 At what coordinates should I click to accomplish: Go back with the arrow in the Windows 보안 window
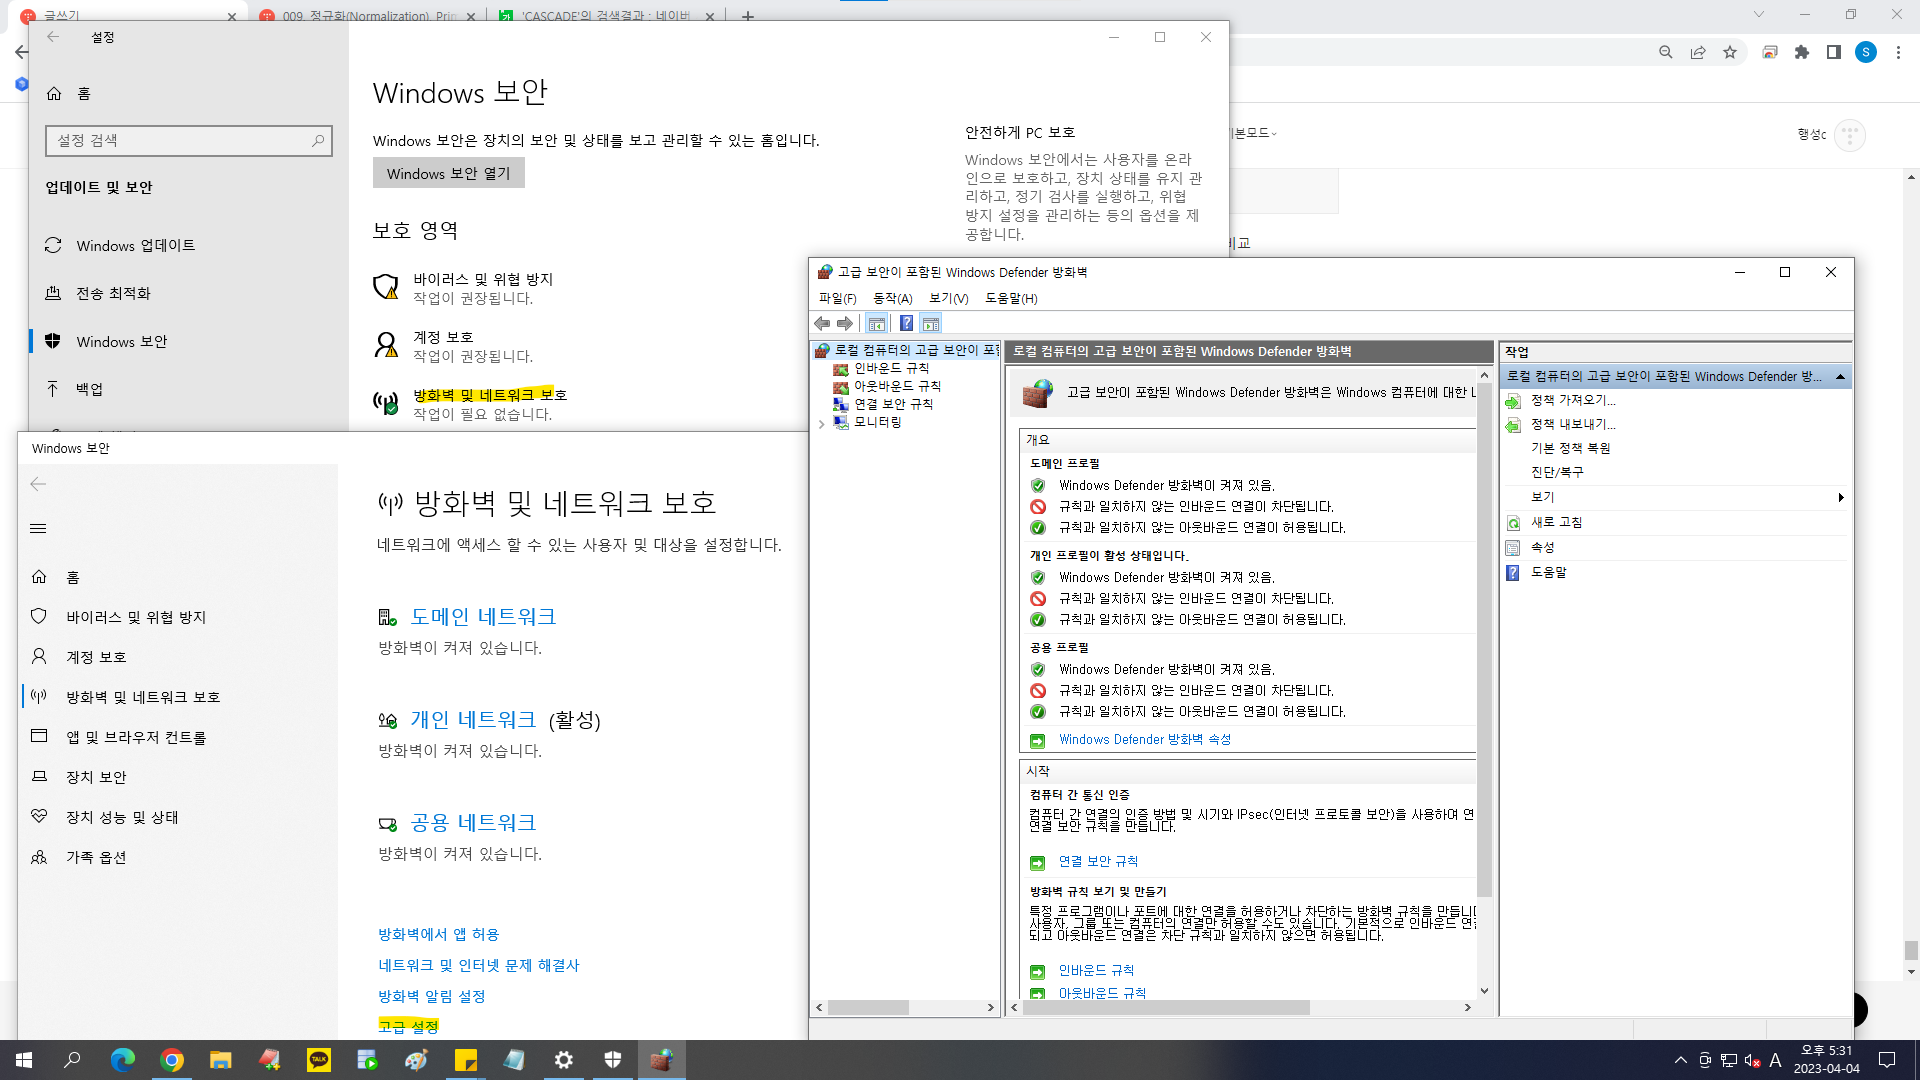pos(38,484)
